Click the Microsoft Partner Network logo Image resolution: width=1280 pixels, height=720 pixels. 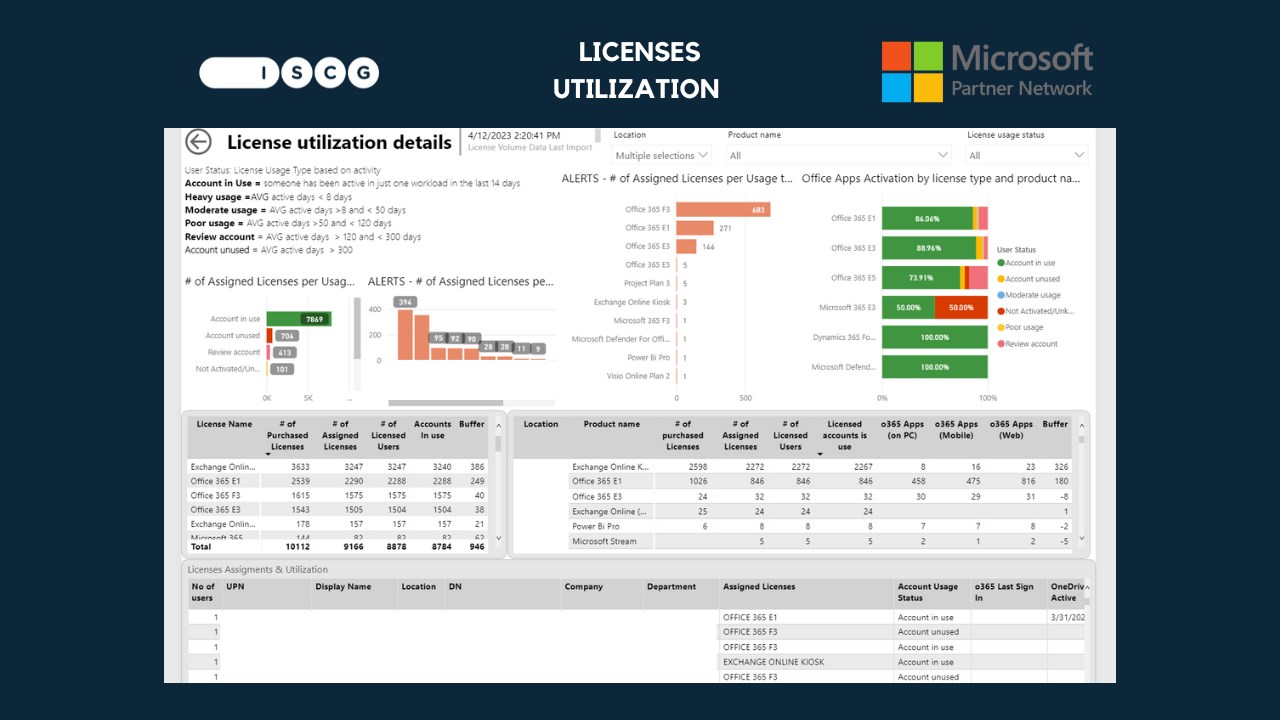(x=987, y=72)
